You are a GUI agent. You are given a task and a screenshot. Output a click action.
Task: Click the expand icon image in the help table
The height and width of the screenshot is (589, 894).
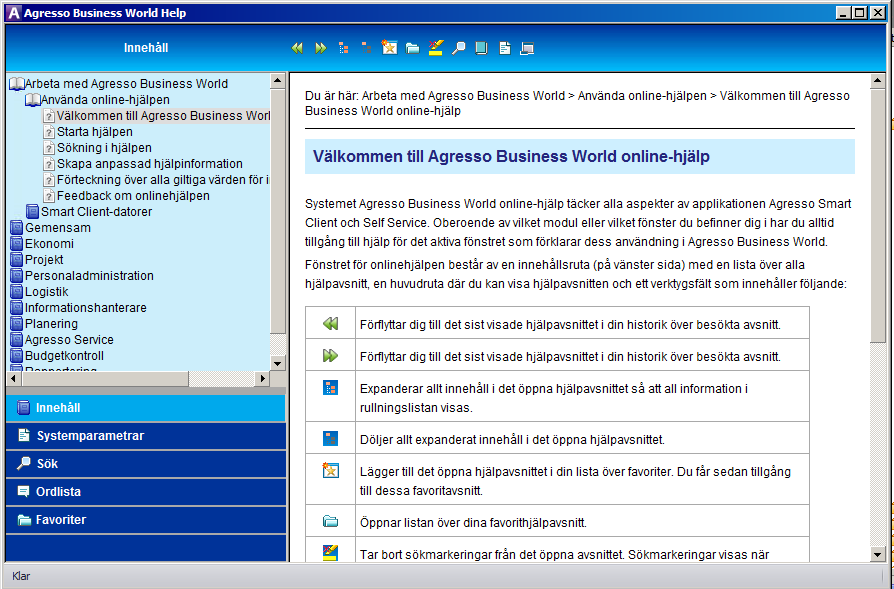point(331,388)
